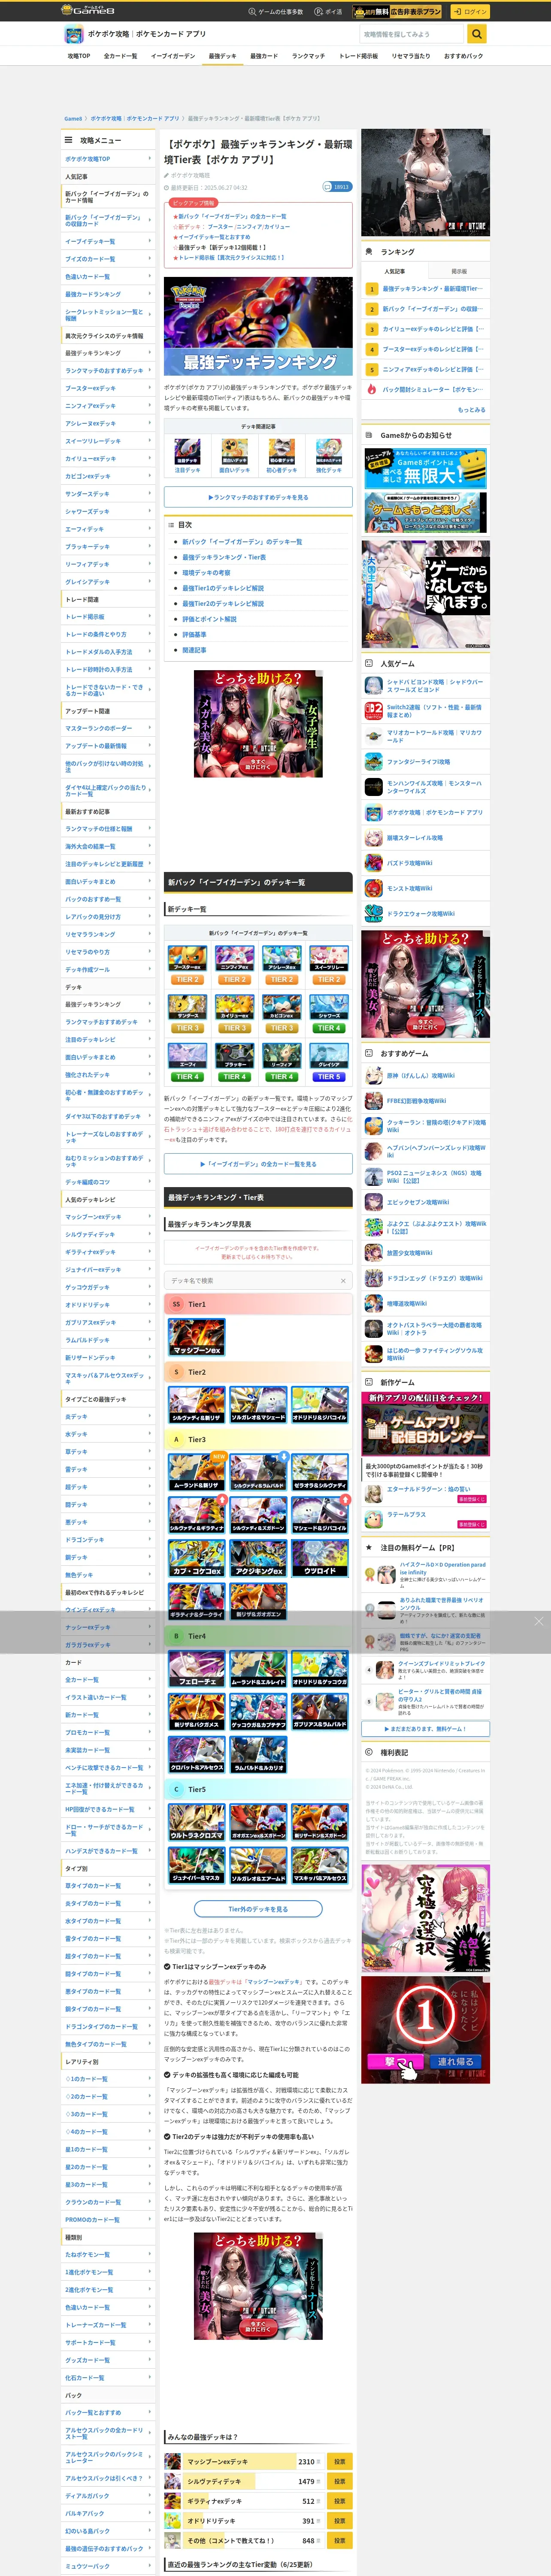Image resolution: width=551 pixels, height=2576 pixels.
Task: Click the ログイン button
Action: coord(470,12)
